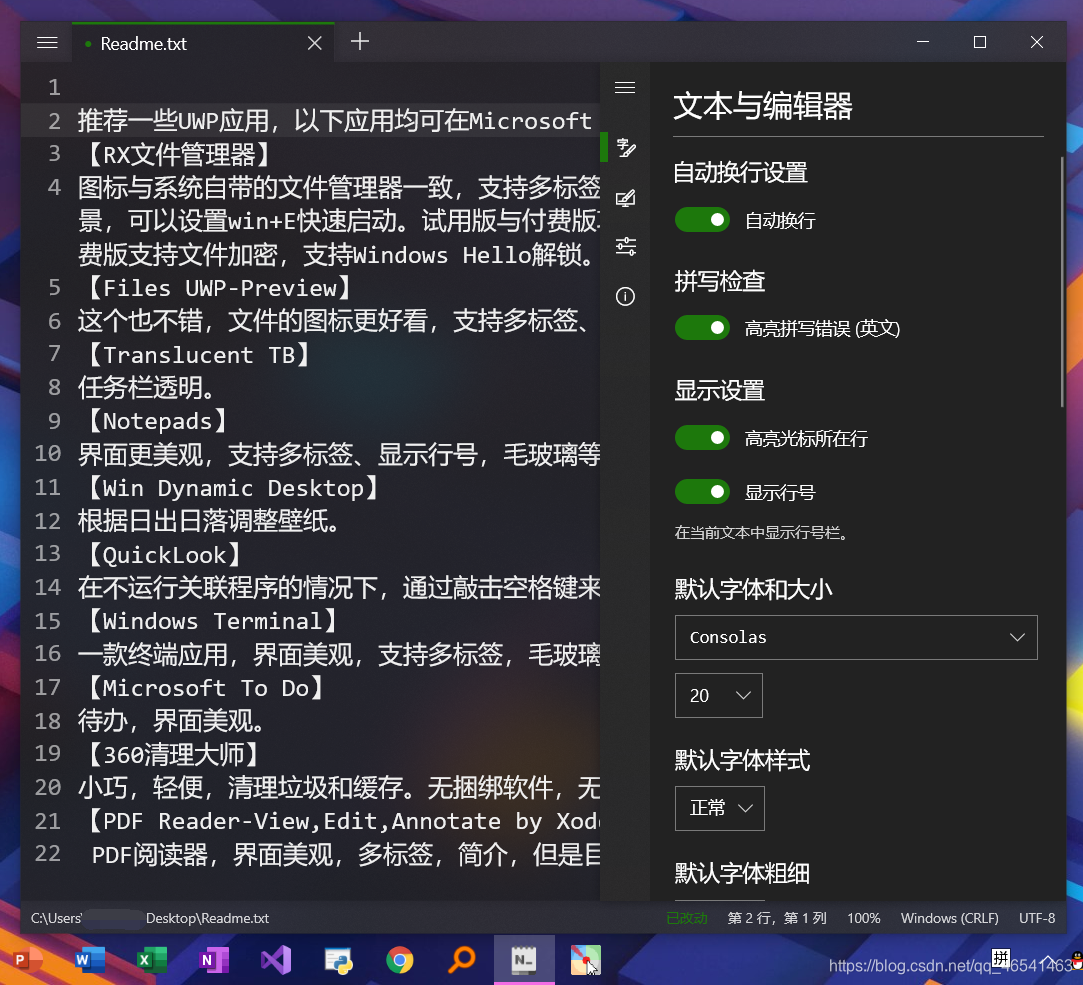Disable the 显示行号 line numbers toggle

(702, 491)
